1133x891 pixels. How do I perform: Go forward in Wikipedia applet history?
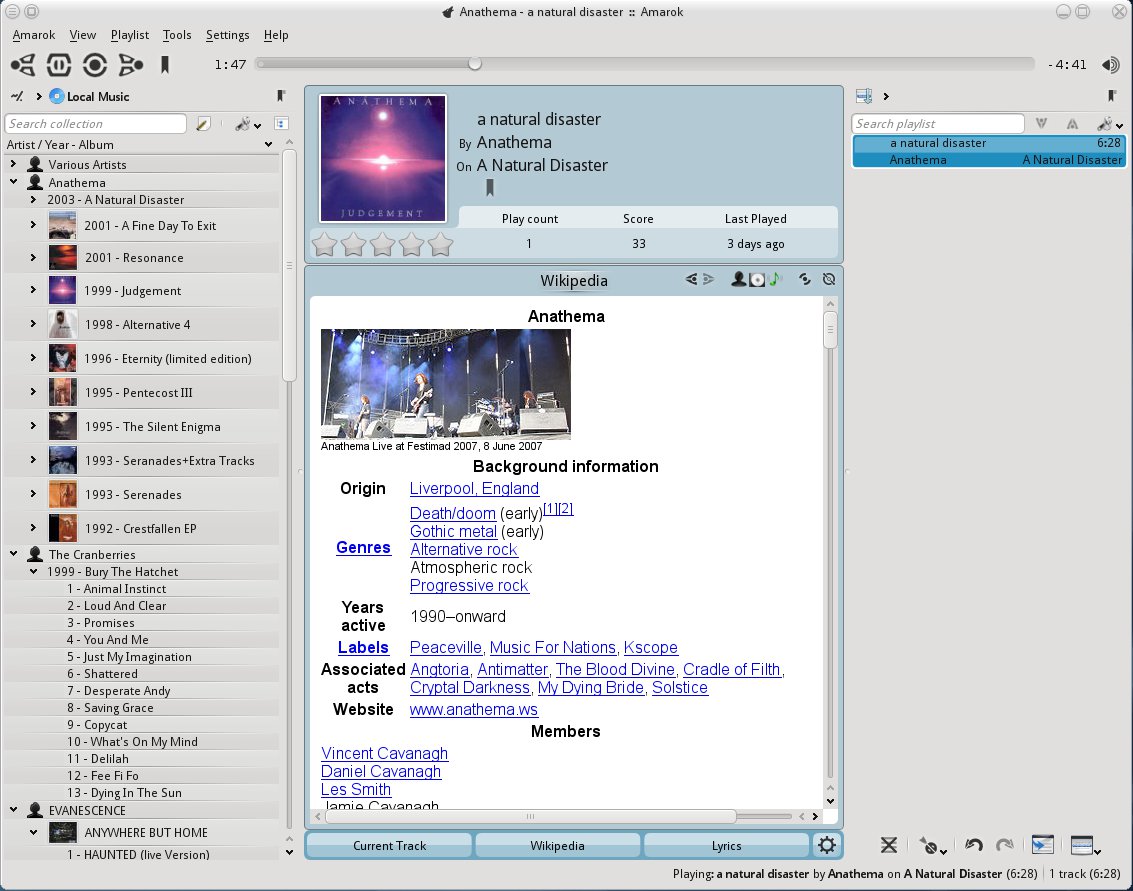click(708, 279)
